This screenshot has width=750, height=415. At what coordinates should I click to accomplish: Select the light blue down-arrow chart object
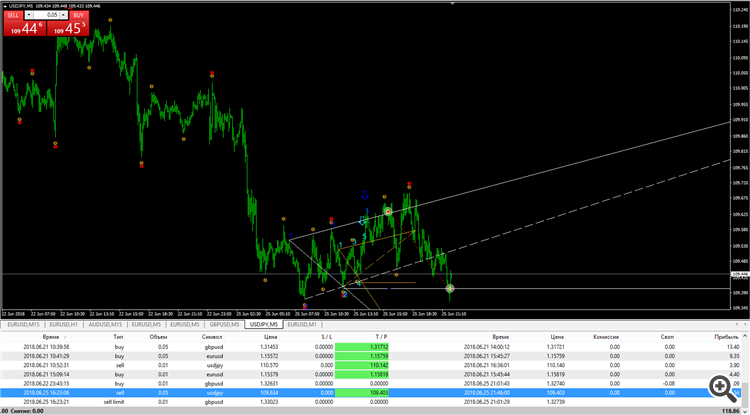(362, 220)
